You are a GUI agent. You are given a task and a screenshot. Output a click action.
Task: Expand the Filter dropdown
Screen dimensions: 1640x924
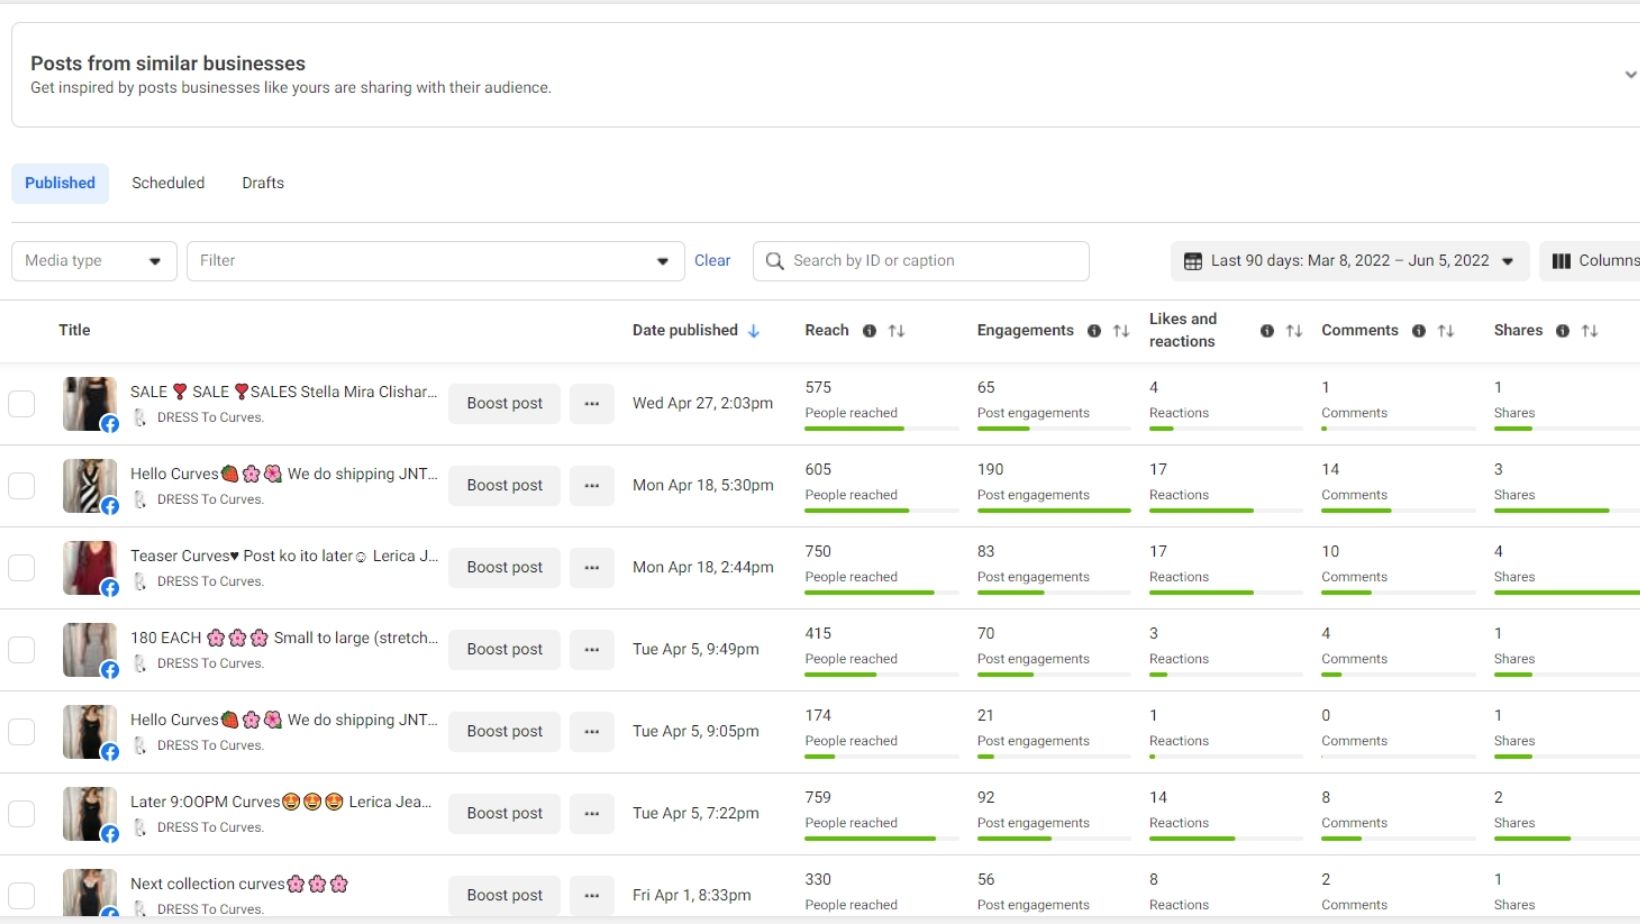[x=435, y=261]
